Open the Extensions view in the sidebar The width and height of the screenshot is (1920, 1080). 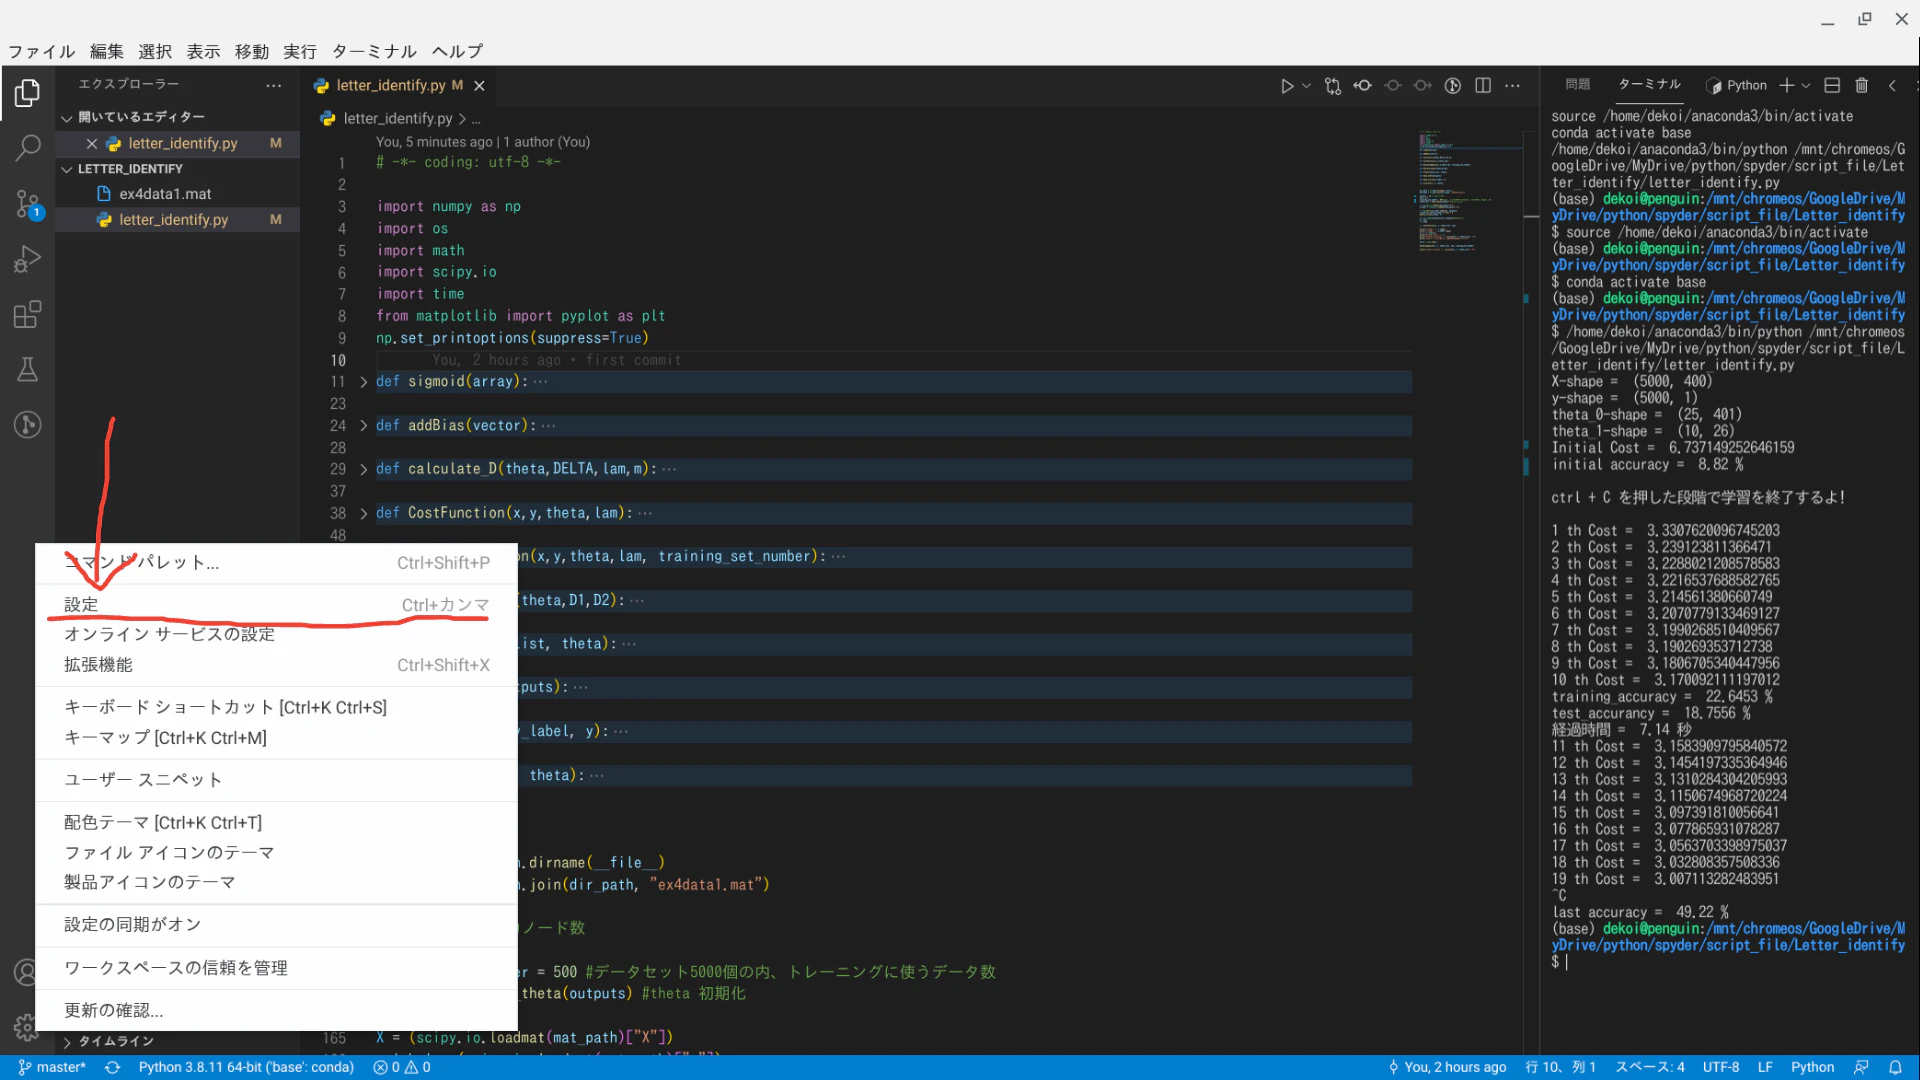click(27, 313)
